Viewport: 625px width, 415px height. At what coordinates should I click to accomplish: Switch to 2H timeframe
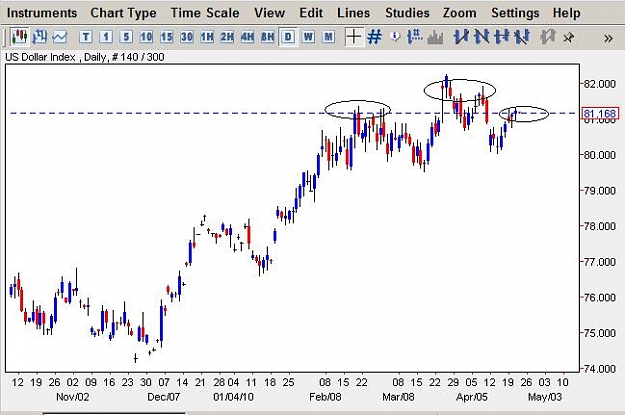pyautogui.click(x=227, y=37)
